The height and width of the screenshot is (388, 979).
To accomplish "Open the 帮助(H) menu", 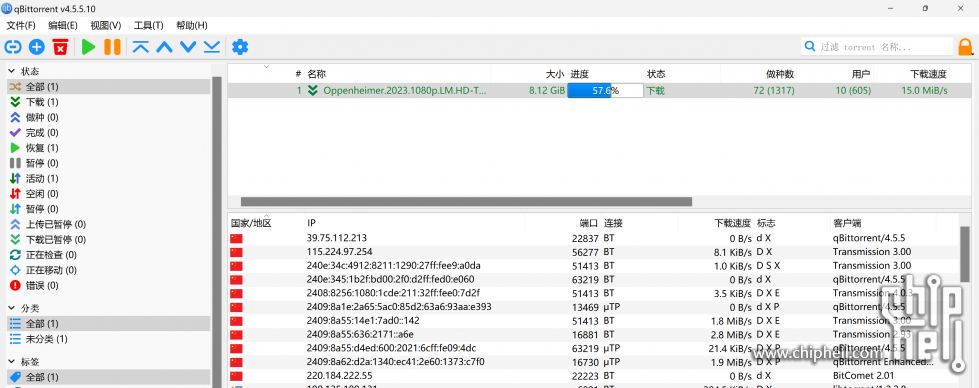I will coord(192,26).
